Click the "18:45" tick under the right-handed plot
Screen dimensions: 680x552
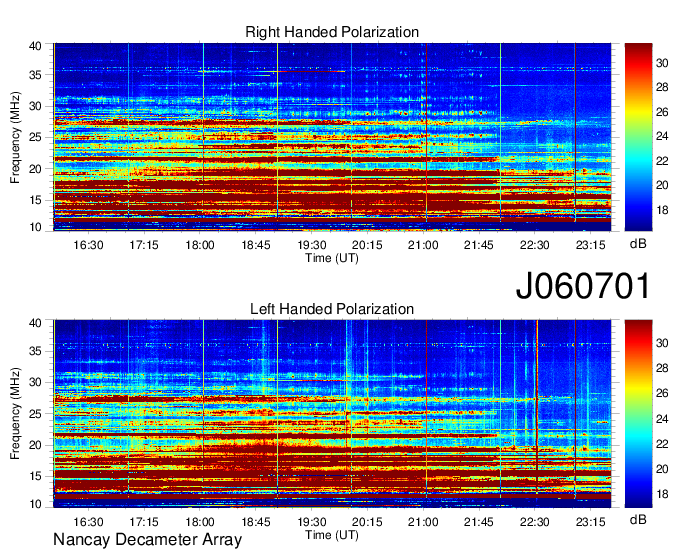pyautogui.click(x=256, y=245)
